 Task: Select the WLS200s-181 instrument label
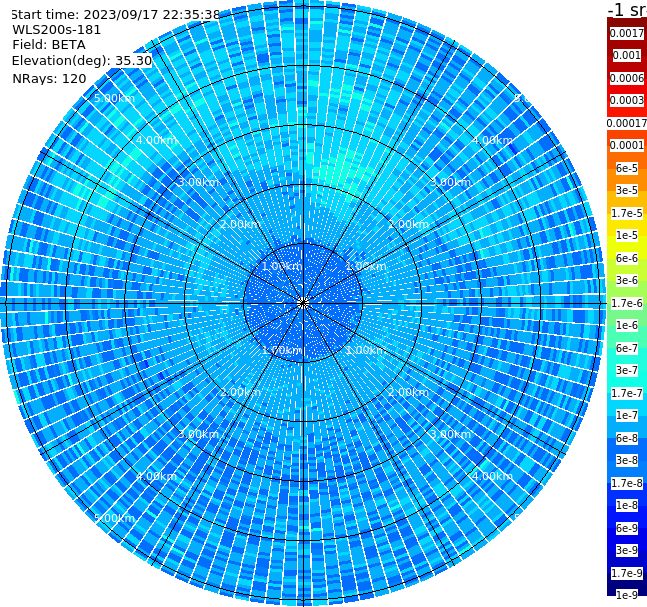coord(57,30)
